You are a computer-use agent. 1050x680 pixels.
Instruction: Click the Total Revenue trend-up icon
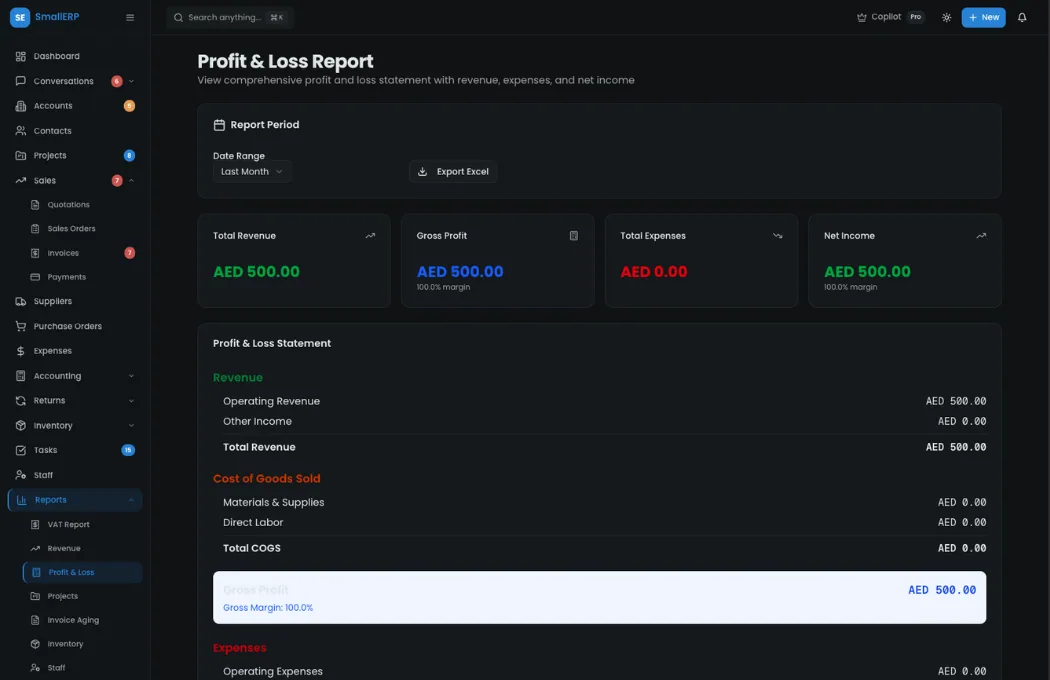point(370,236)
